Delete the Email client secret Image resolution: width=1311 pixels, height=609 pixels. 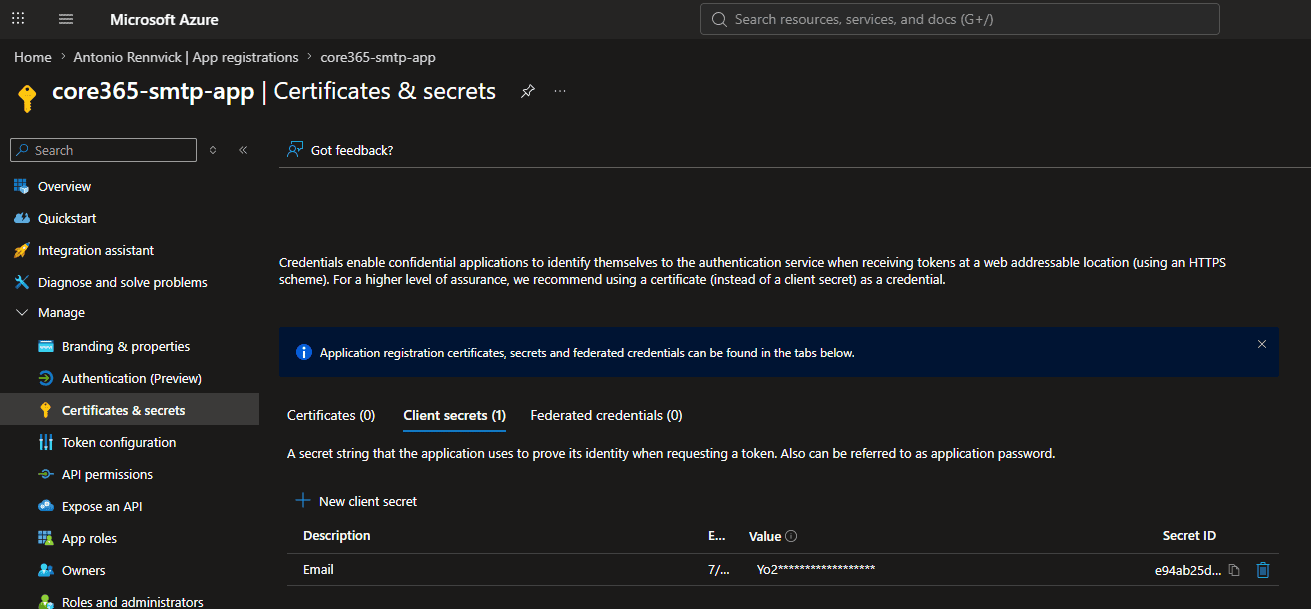click(x=1263, y=570)
